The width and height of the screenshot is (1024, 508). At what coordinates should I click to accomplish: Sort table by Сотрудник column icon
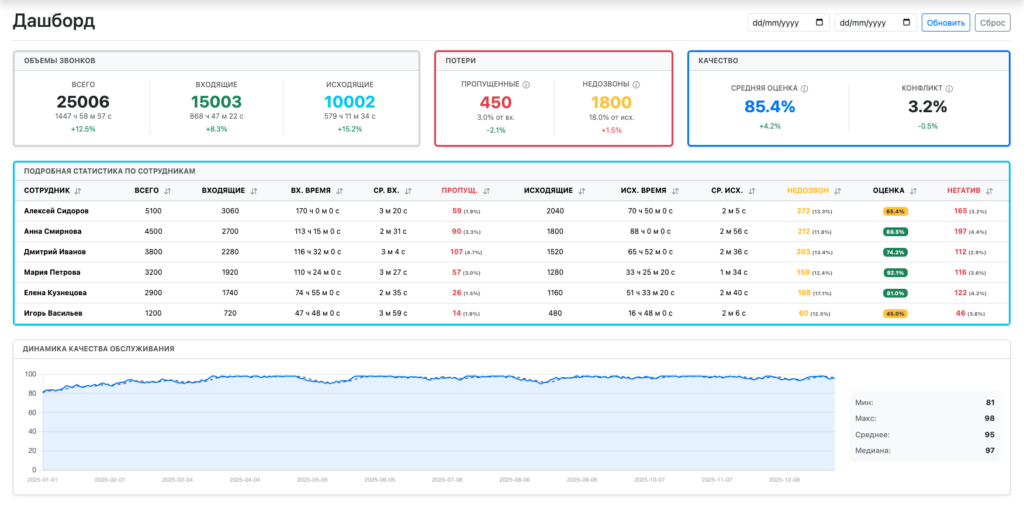click(78, 190)
